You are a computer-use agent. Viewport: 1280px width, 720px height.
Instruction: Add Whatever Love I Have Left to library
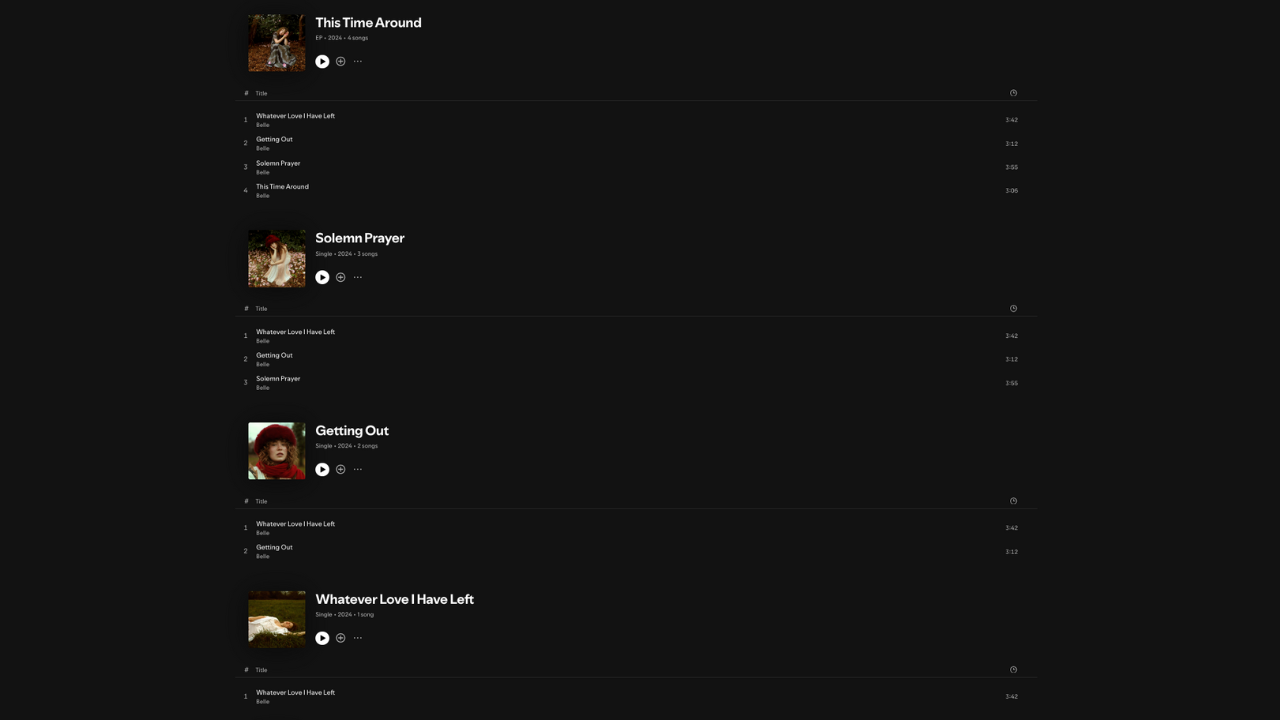coord(341,638)
